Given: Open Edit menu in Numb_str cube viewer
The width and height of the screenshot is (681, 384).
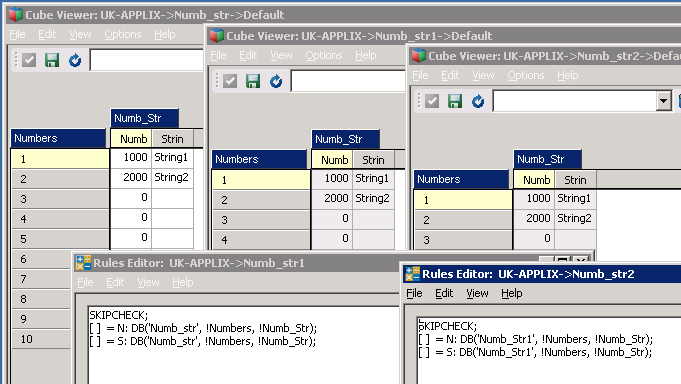Looking at the screenshot, I should (x=47, y=34).
